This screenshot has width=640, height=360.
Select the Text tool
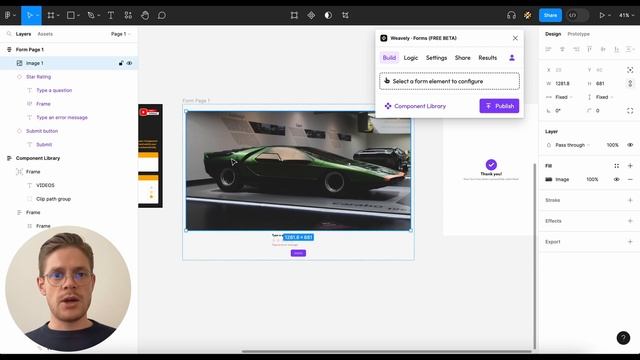[111, 16]
